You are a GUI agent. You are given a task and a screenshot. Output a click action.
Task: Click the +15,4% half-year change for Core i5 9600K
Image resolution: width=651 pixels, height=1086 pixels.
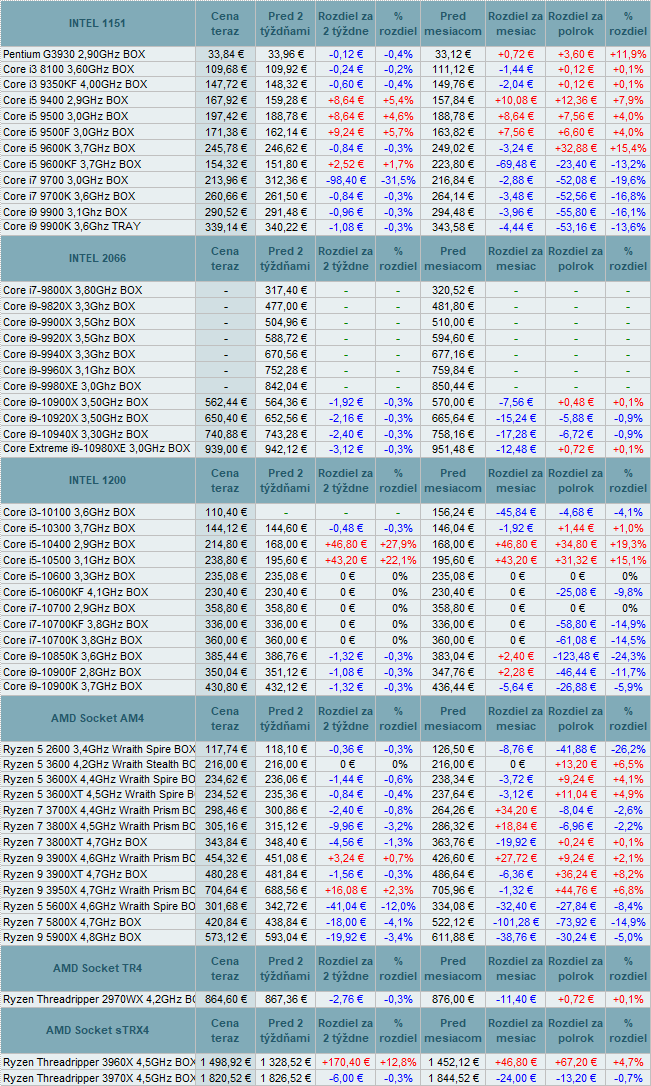(628, 148)
